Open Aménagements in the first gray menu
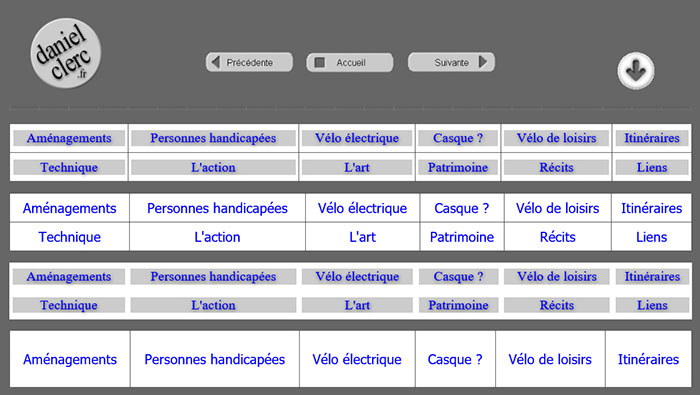 [69, 138]
